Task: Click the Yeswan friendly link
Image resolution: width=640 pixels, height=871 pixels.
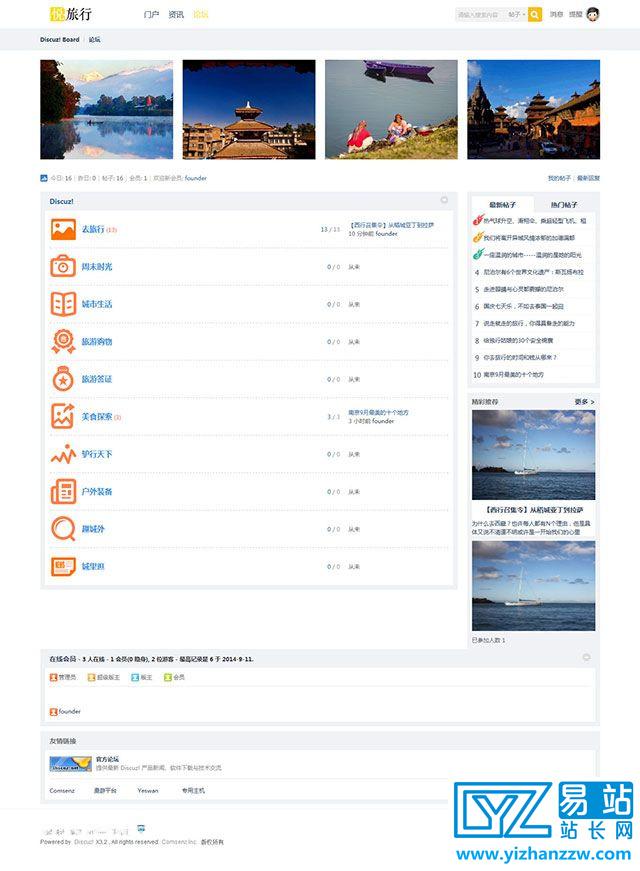Action: pyautogui.click(x=148, y=790)
